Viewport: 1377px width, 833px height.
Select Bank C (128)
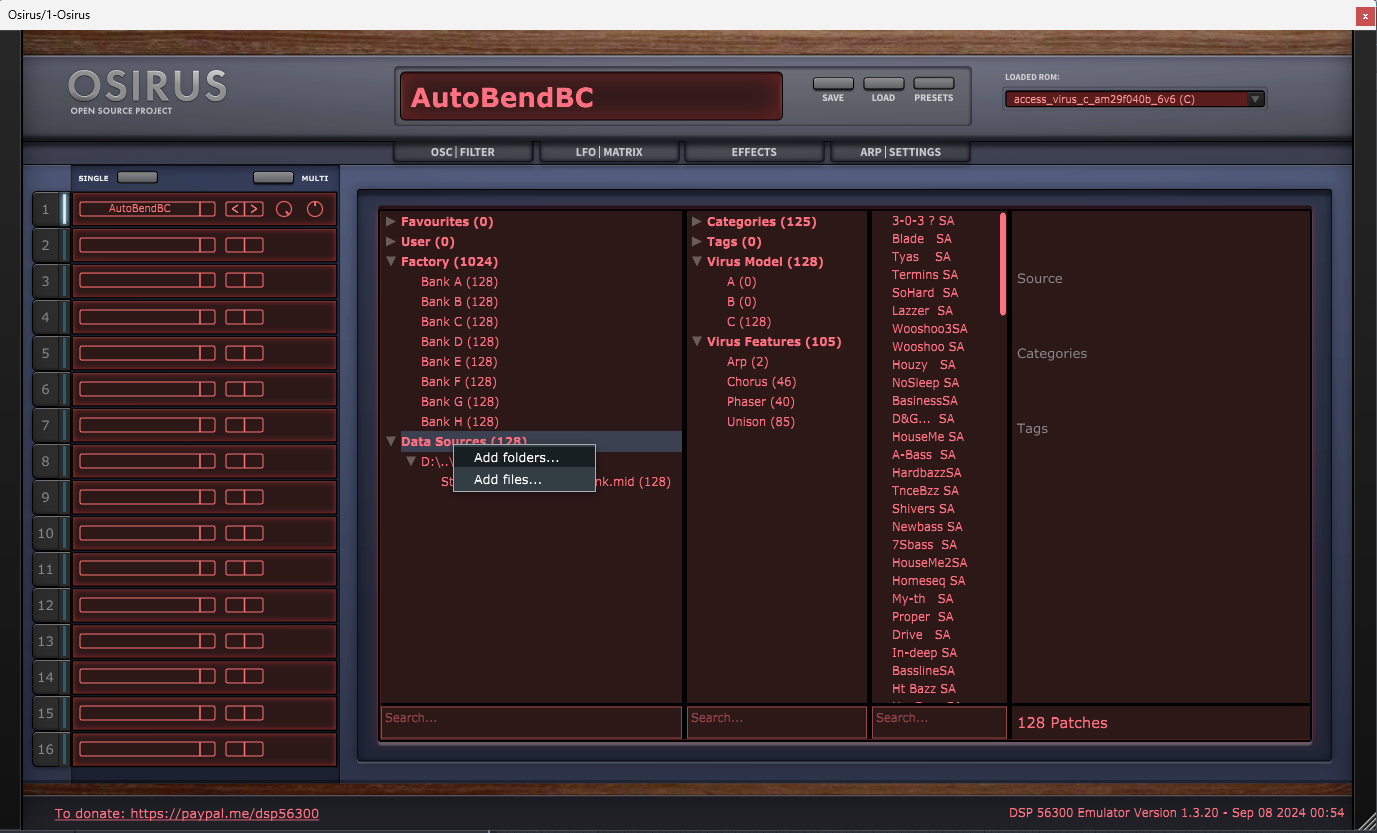pos(459,322)
